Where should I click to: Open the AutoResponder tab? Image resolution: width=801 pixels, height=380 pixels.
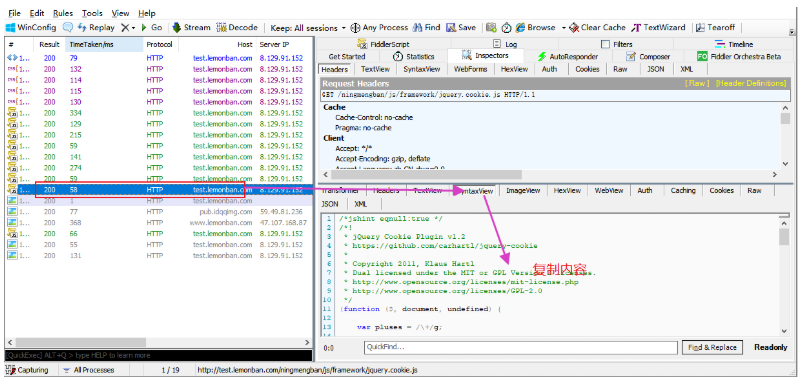pyautogui.click(x=567, y=56)
